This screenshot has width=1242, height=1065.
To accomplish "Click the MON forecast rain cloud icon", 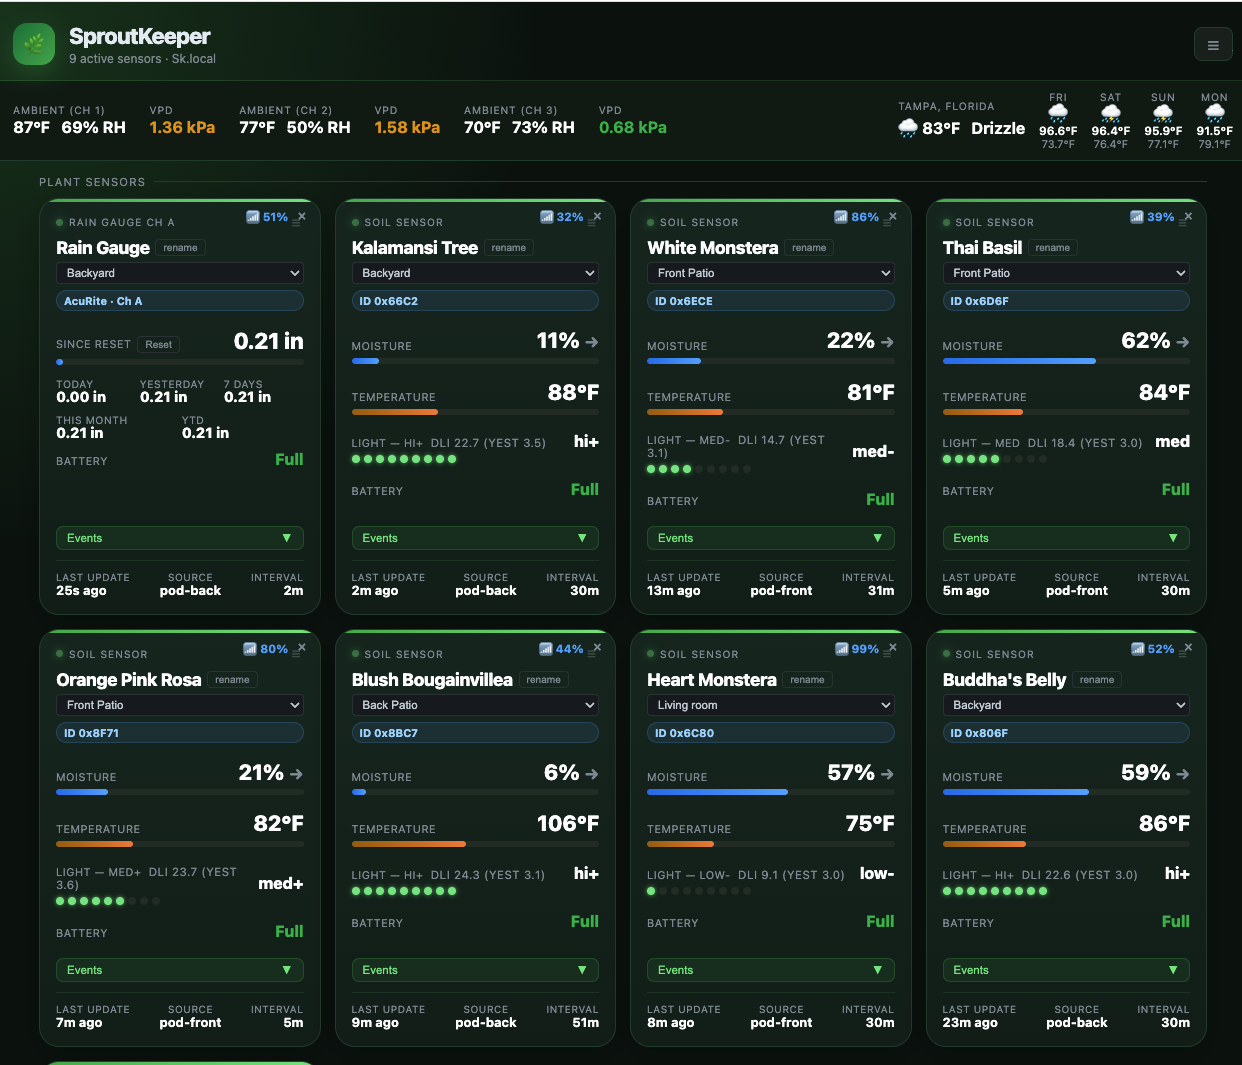I will (x=1215, y=114).
